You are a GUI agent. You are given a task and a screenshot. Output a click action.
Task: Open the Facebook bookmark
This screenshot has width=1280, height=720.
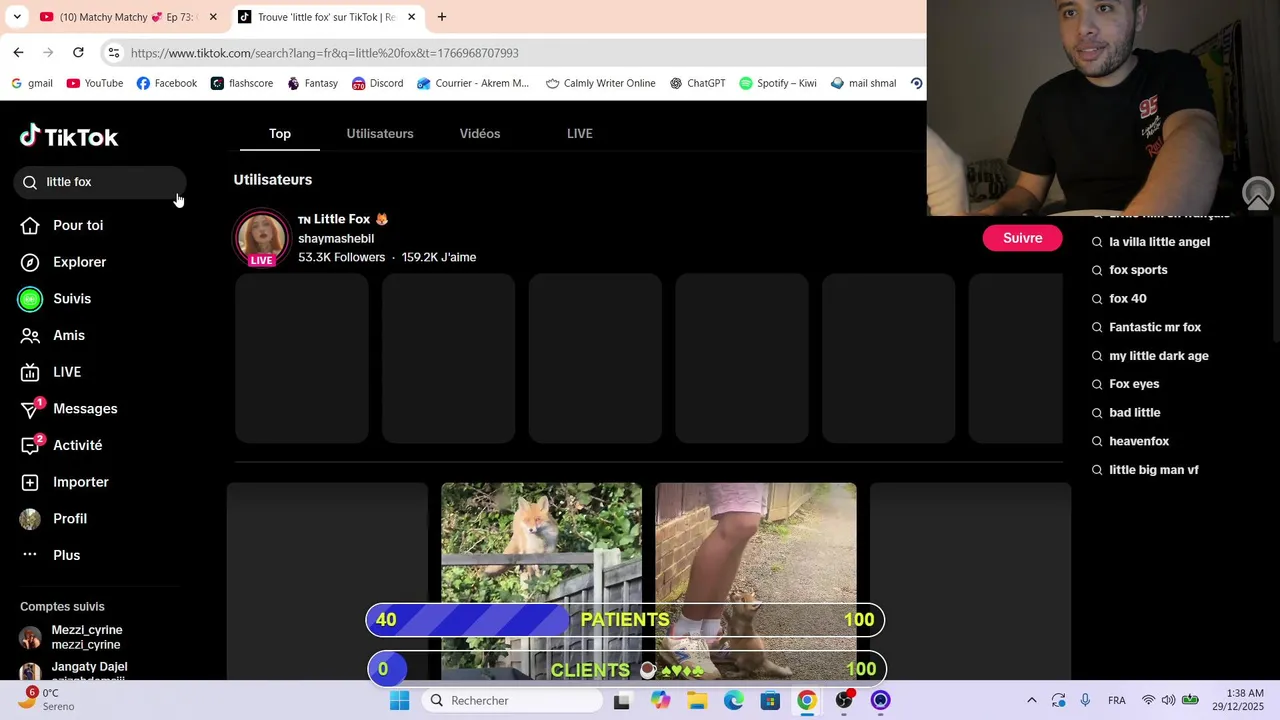167,83
